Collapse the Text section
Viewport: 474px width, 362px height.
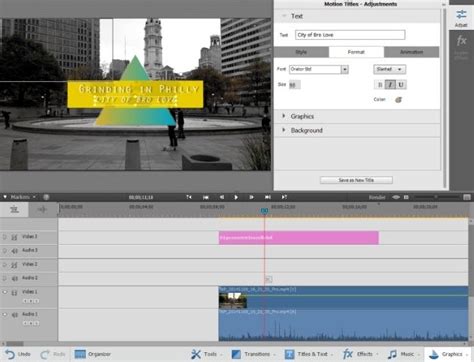click(x=284, y=16)
